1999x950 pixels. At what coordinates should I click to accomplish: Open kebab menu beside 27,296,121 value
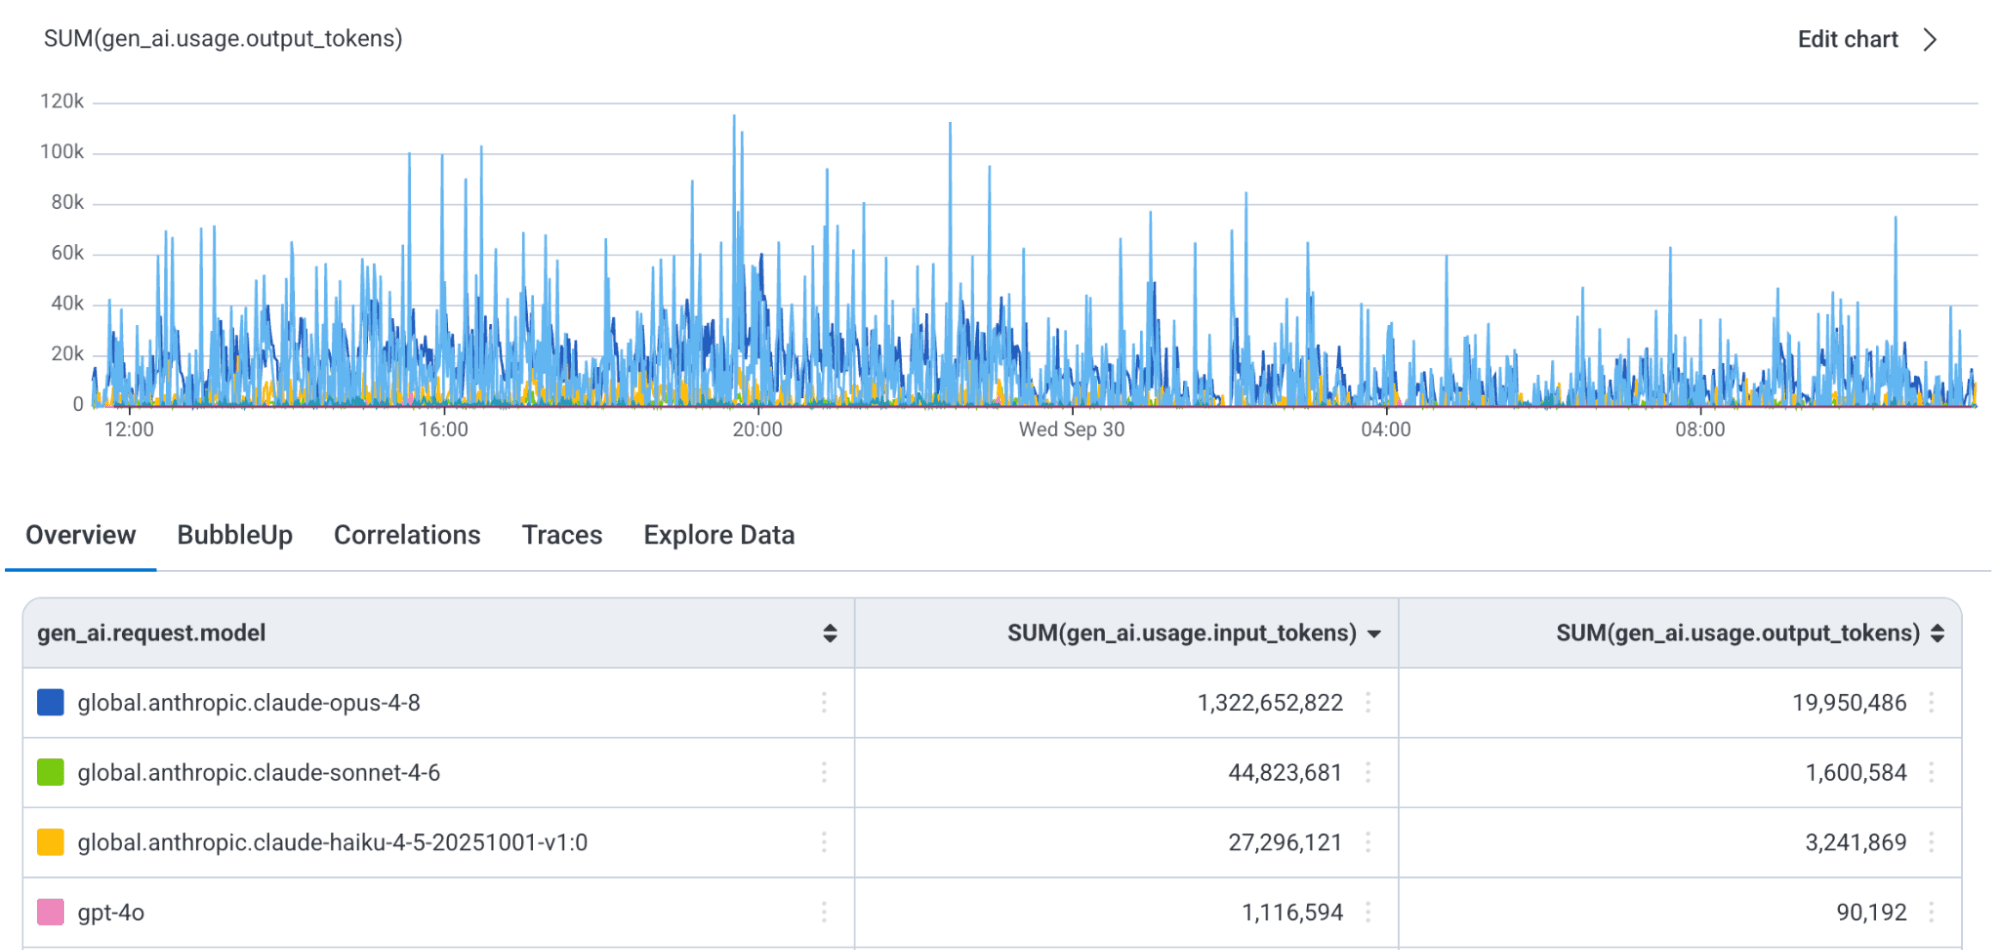click(x=1368, y=842)
